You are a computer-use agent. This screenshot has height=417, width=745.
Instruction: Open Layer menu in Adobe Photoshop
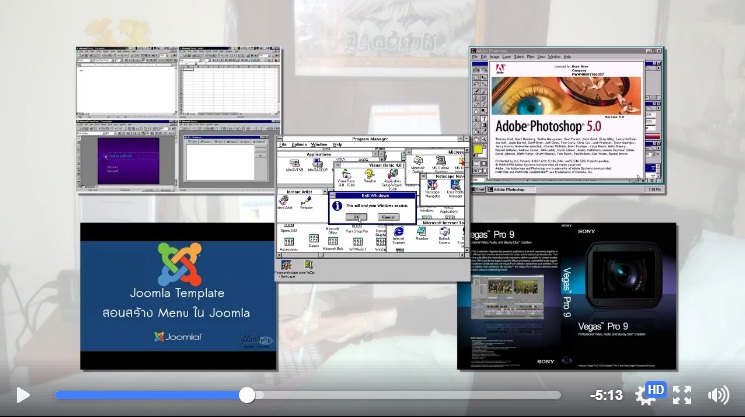(x=506, y=57)
